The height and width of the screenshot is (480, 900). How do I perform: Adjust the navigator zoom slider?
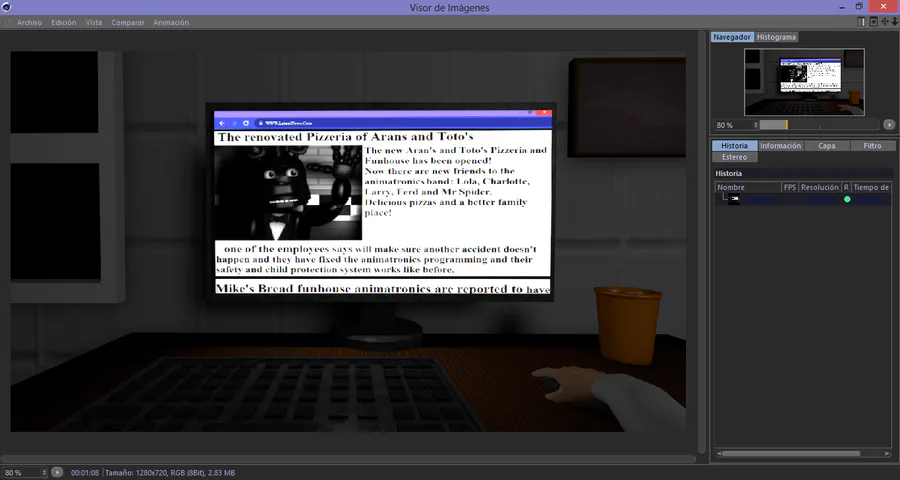(x=819, y=125)
